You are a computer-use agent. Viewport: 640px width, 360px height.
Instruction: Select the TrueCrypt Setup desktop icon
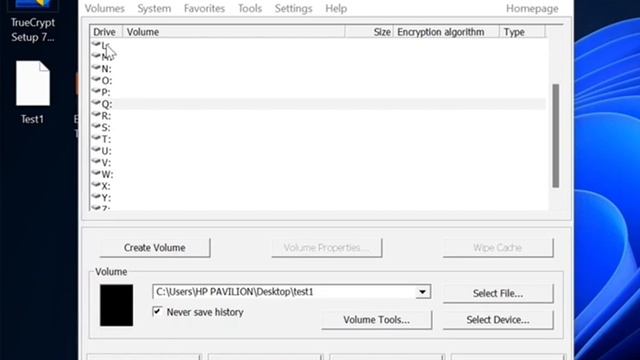(x=33, y=21)
